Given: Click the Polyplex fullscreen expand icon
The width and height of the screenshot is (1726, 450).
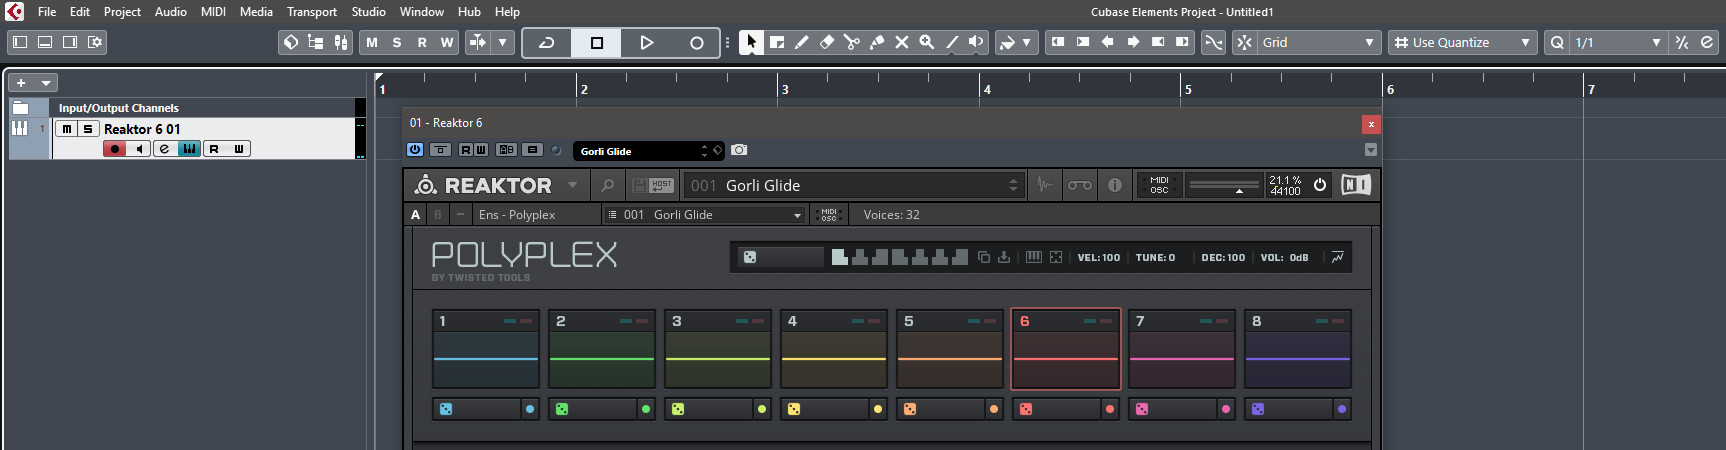Looking at the screenshot, I should 1056,257.
